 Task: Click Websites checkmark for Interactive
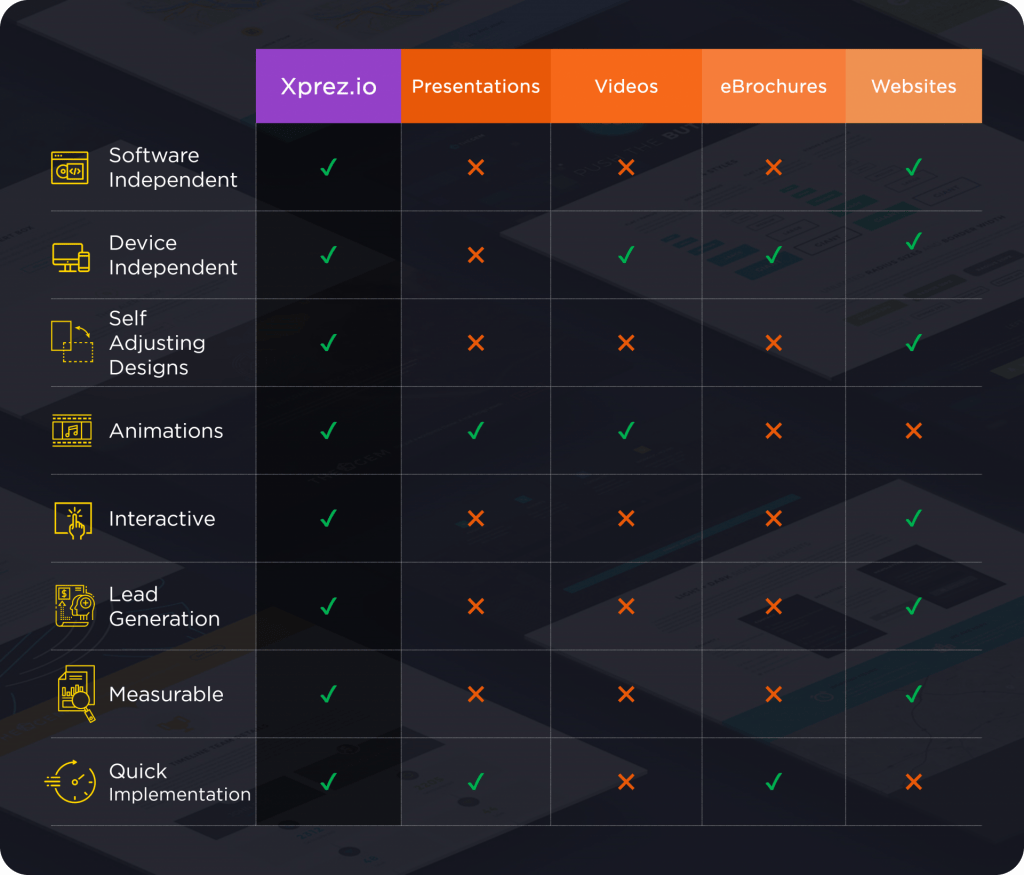pyautogui.click(x=914, y=518)
